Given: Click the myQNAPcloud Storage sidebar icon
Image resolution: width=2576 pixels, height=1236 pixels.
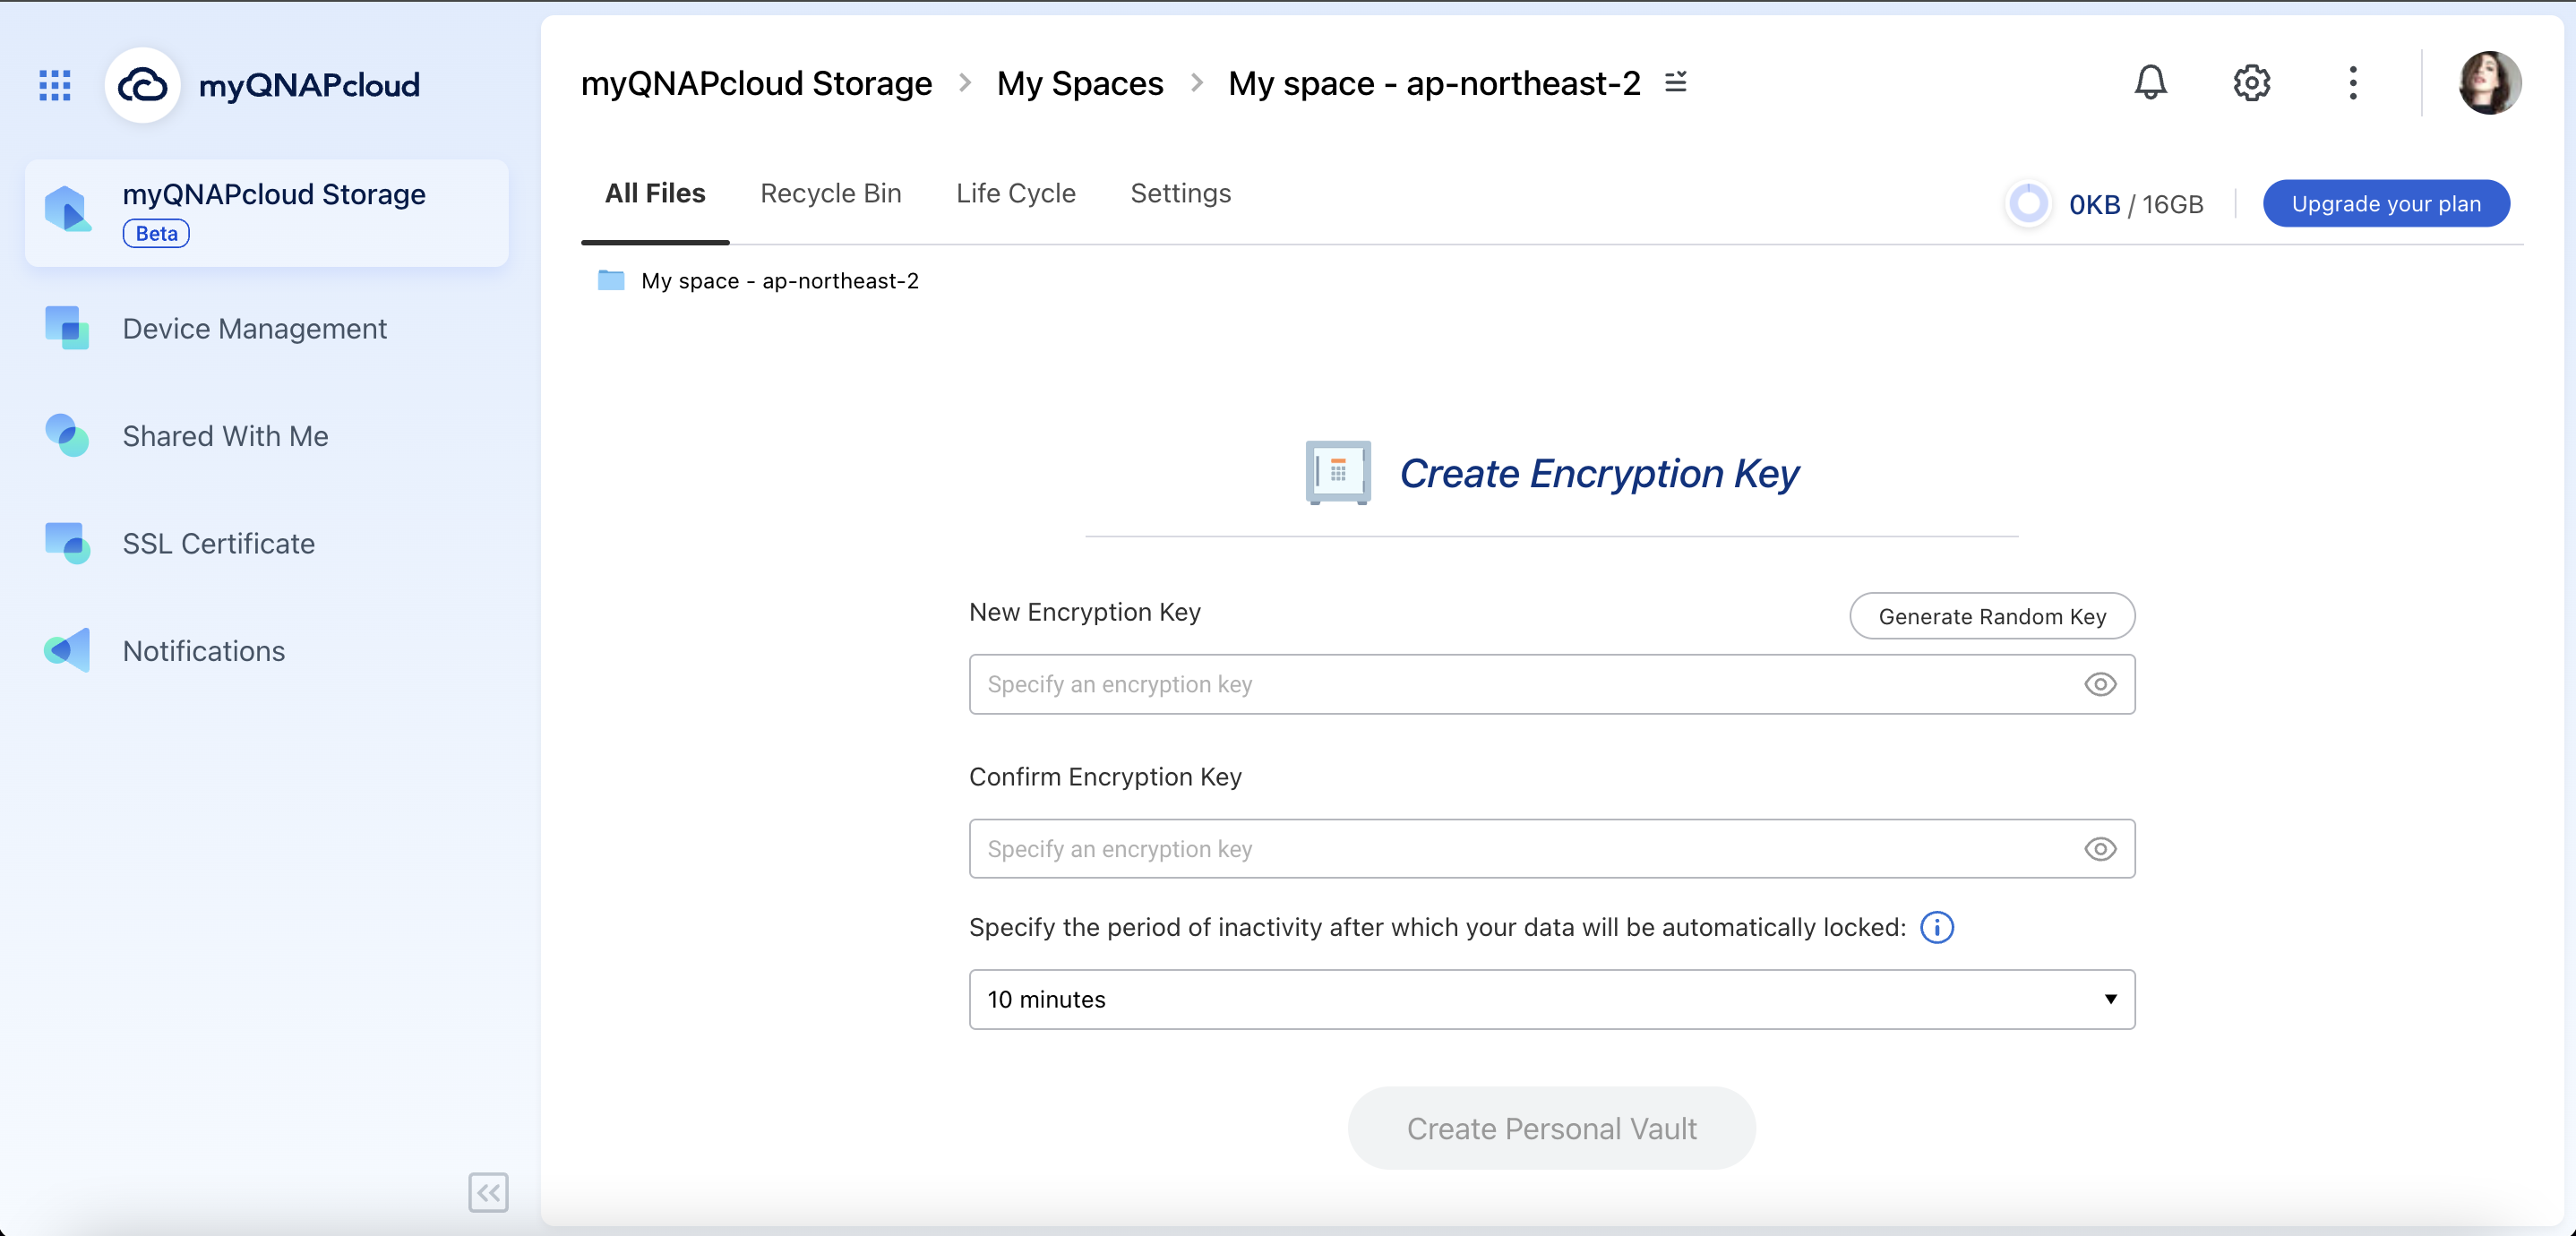Looking at the screenshot, I should point(67,207).
